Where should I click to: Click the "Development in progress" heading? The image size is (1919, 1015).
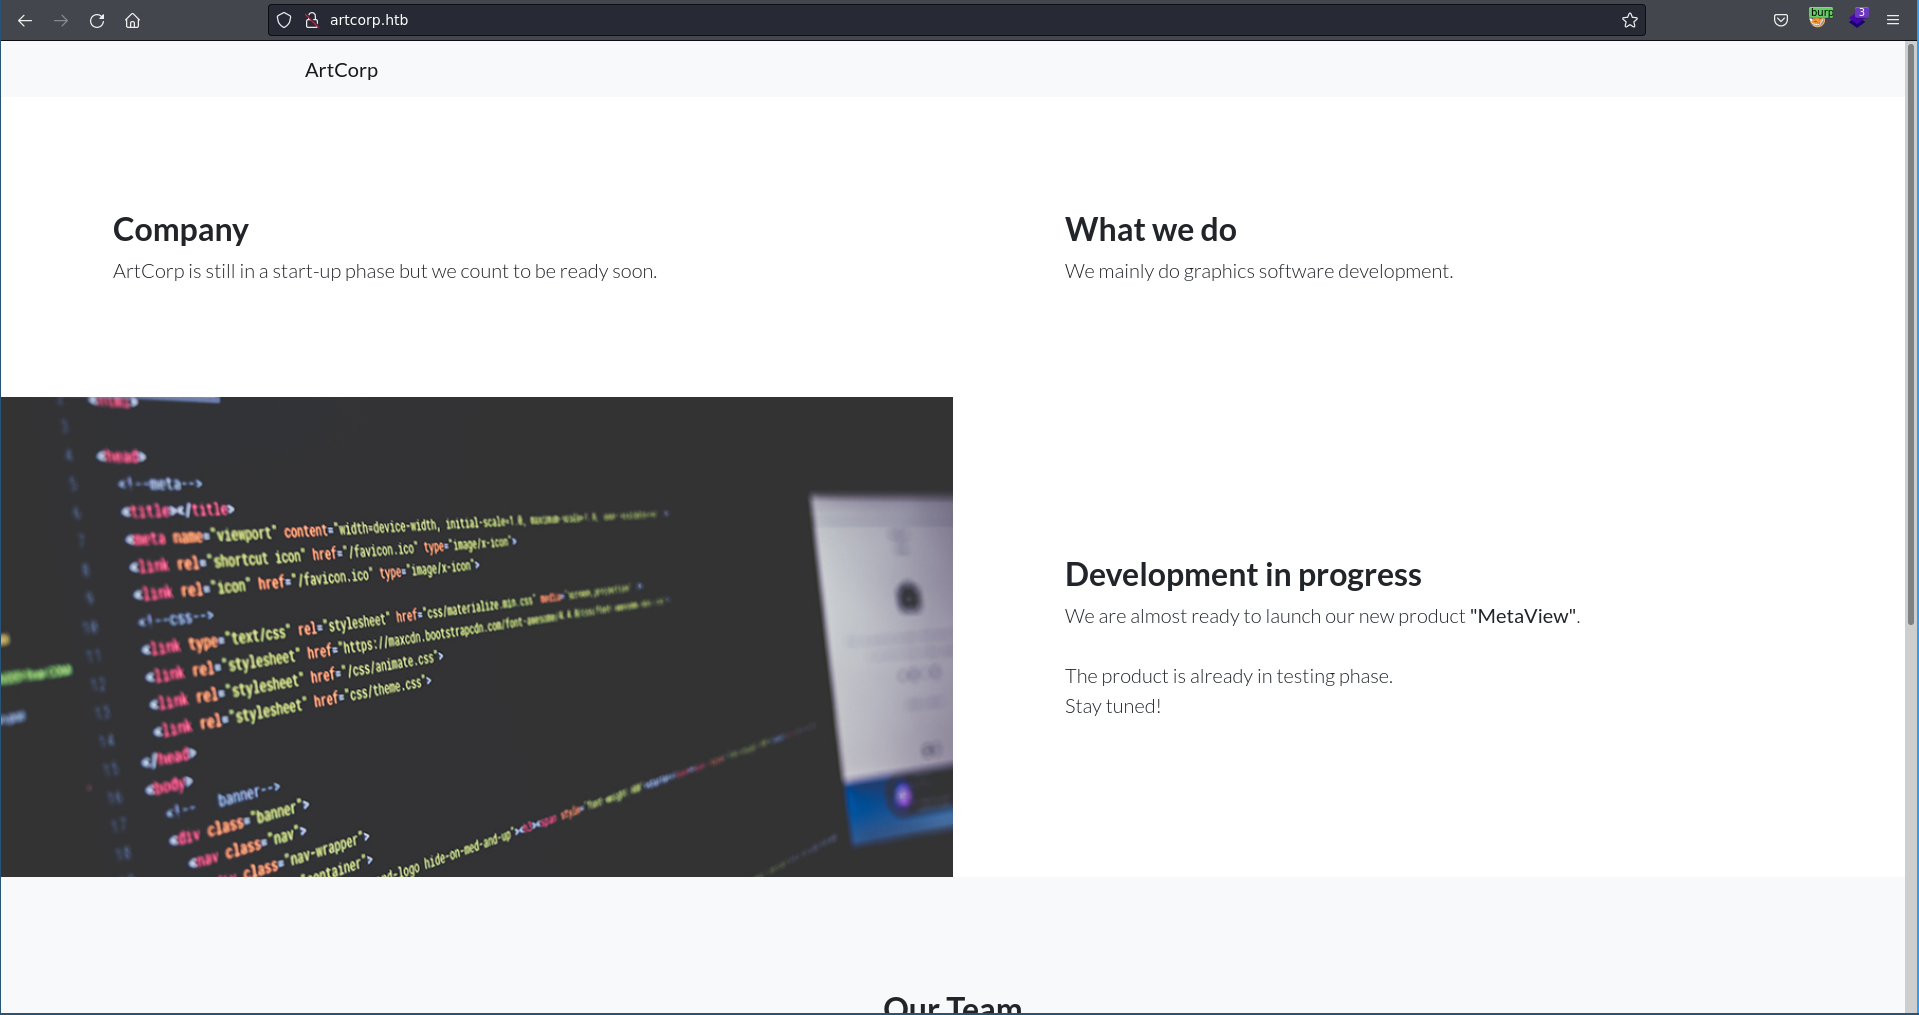click(1242, 575)
